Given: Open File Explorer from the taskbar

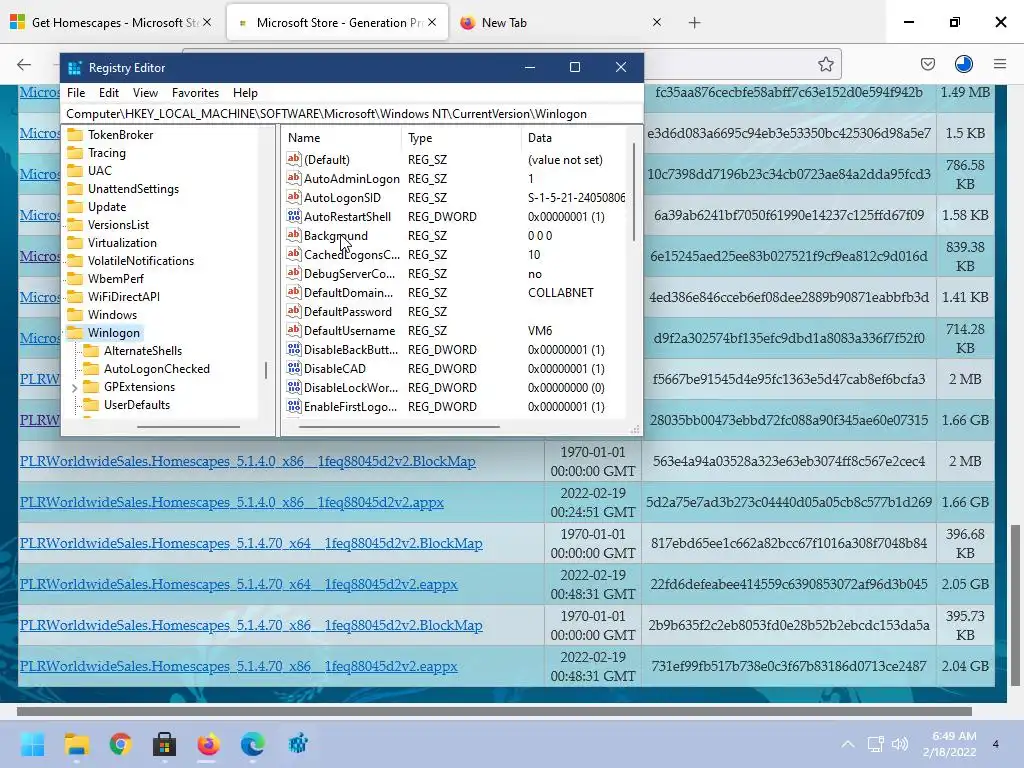Looking at the screenshot, I should tap(76, 744).
